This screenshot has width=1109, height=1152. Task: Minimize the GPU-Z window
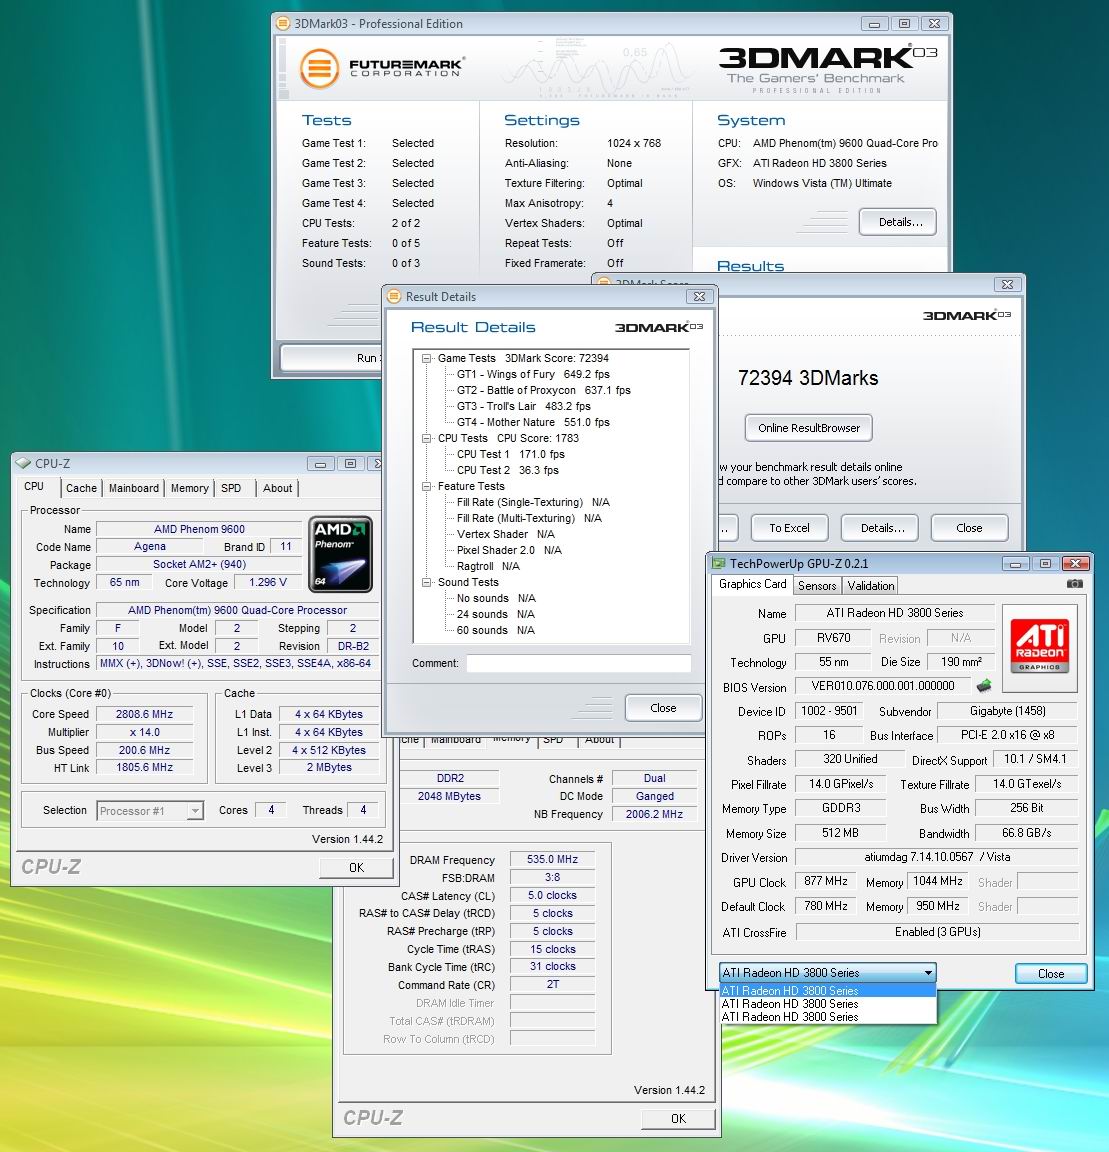coord(1015,564)
